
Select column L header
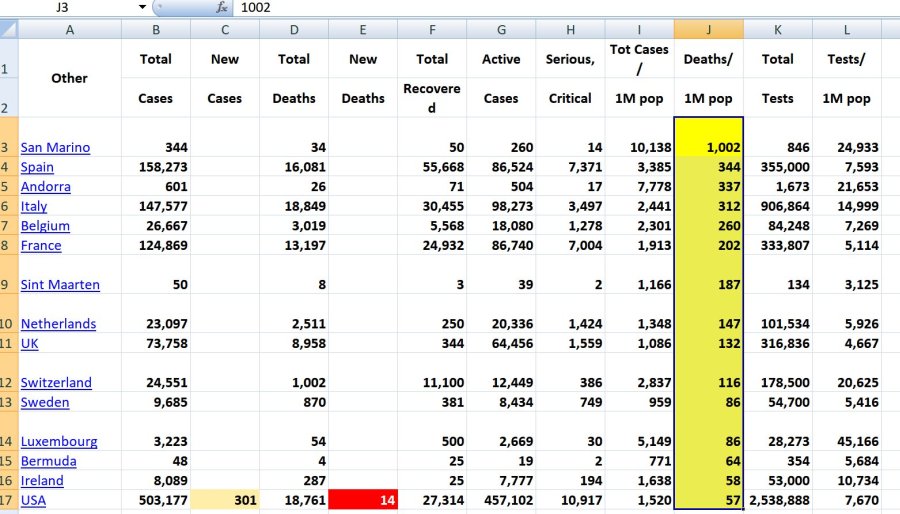pyautogui.click(x=846, y=30)
